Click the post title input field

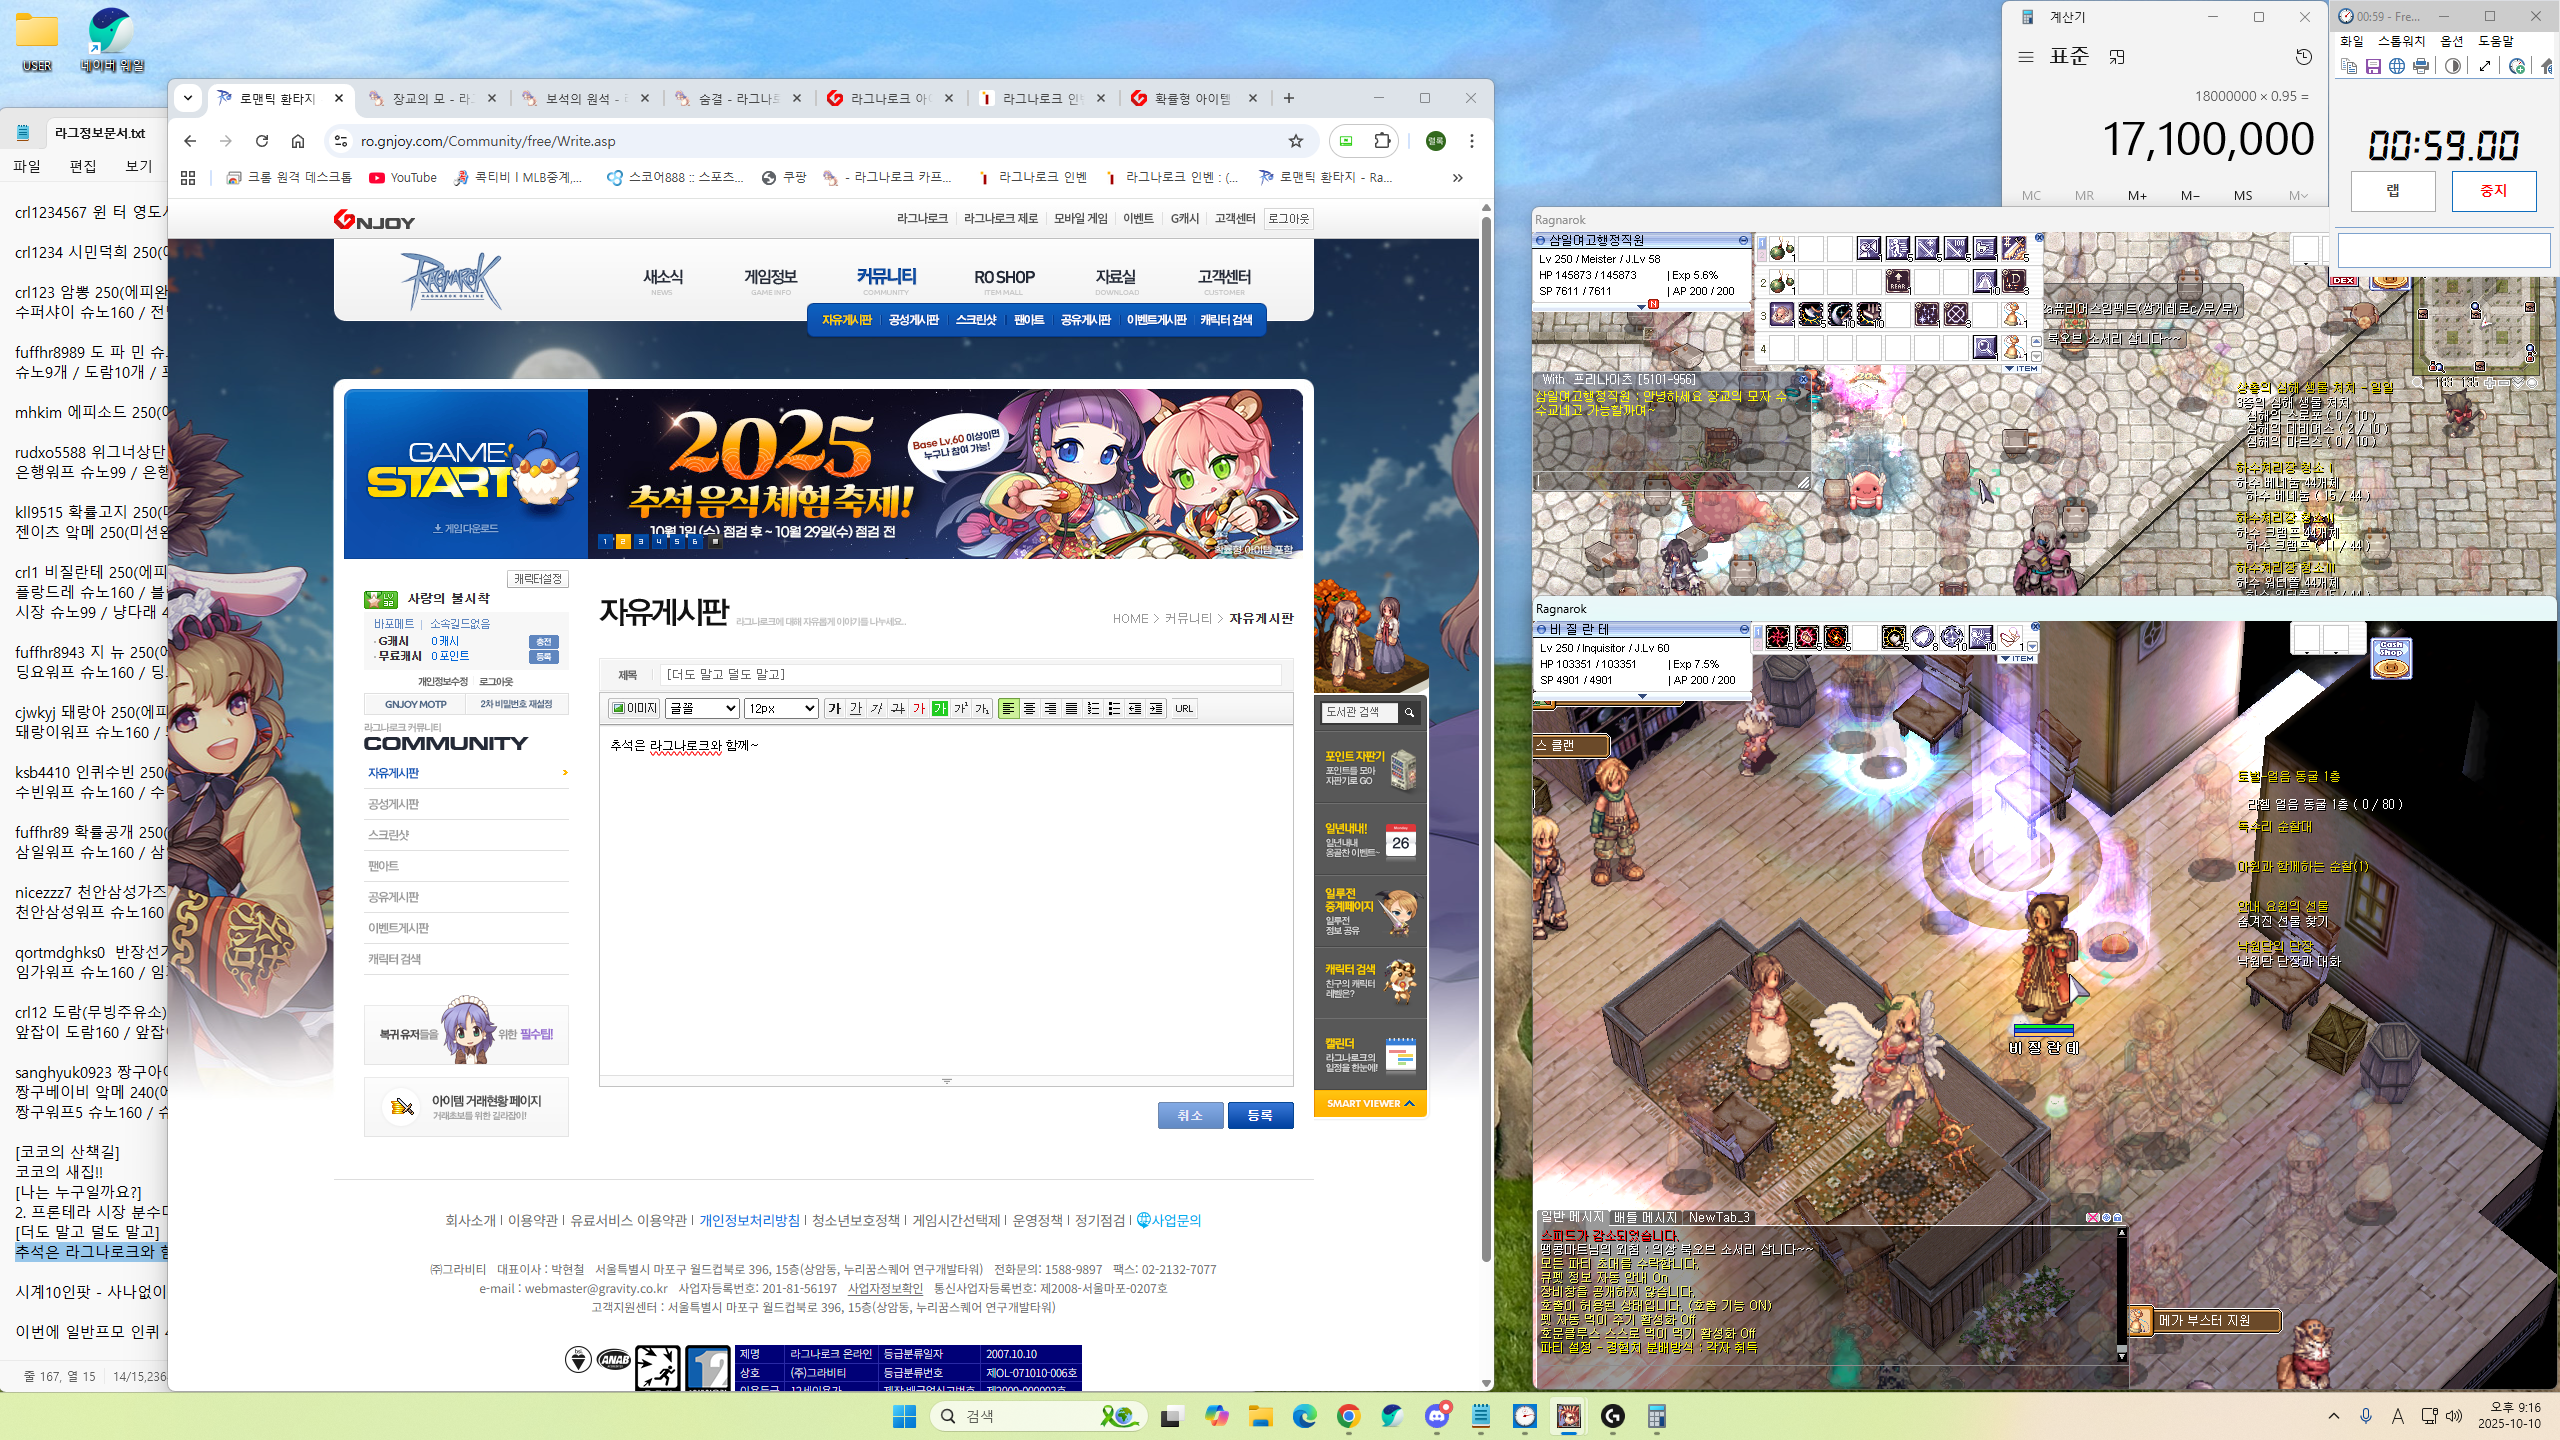pyautogui.click(x=970, y=674)
